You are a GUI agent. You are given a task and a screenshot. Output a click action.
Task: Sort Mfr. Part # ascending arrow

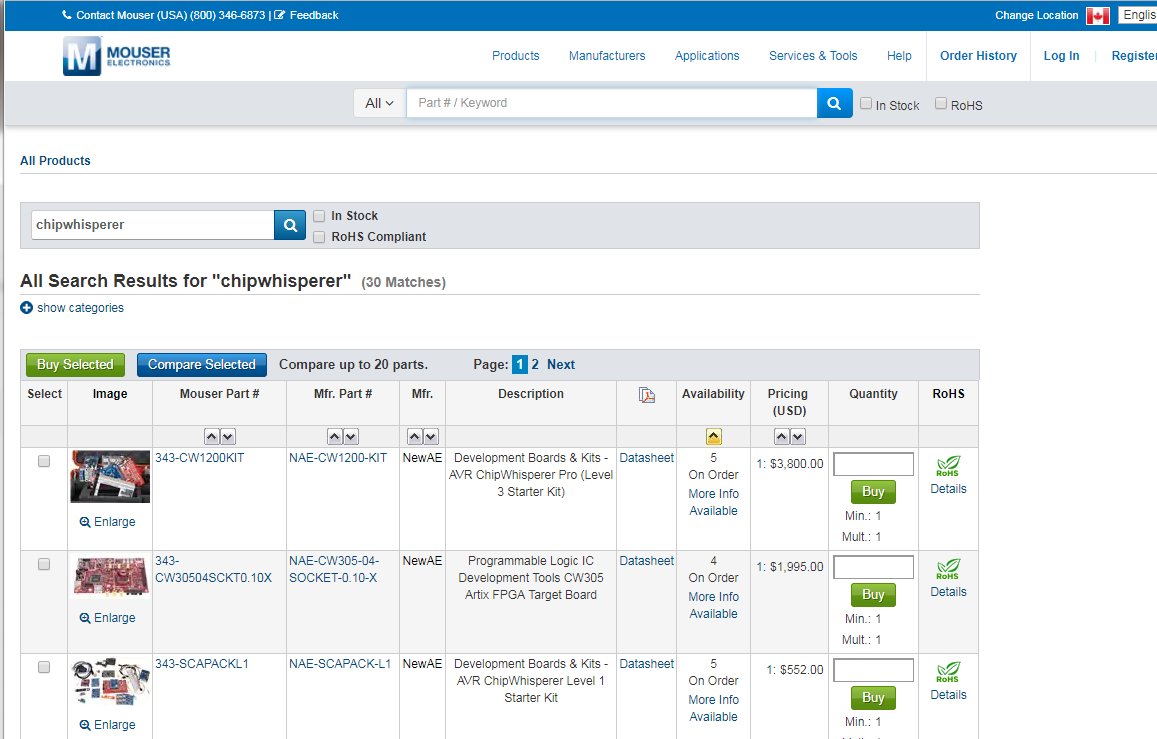pyautogui.click(x=335, y=437)
